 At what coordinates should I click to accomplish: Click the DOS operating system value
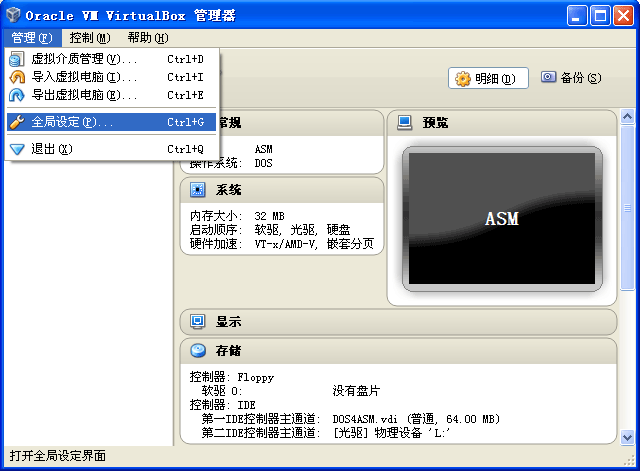click(x=263, y=163)
